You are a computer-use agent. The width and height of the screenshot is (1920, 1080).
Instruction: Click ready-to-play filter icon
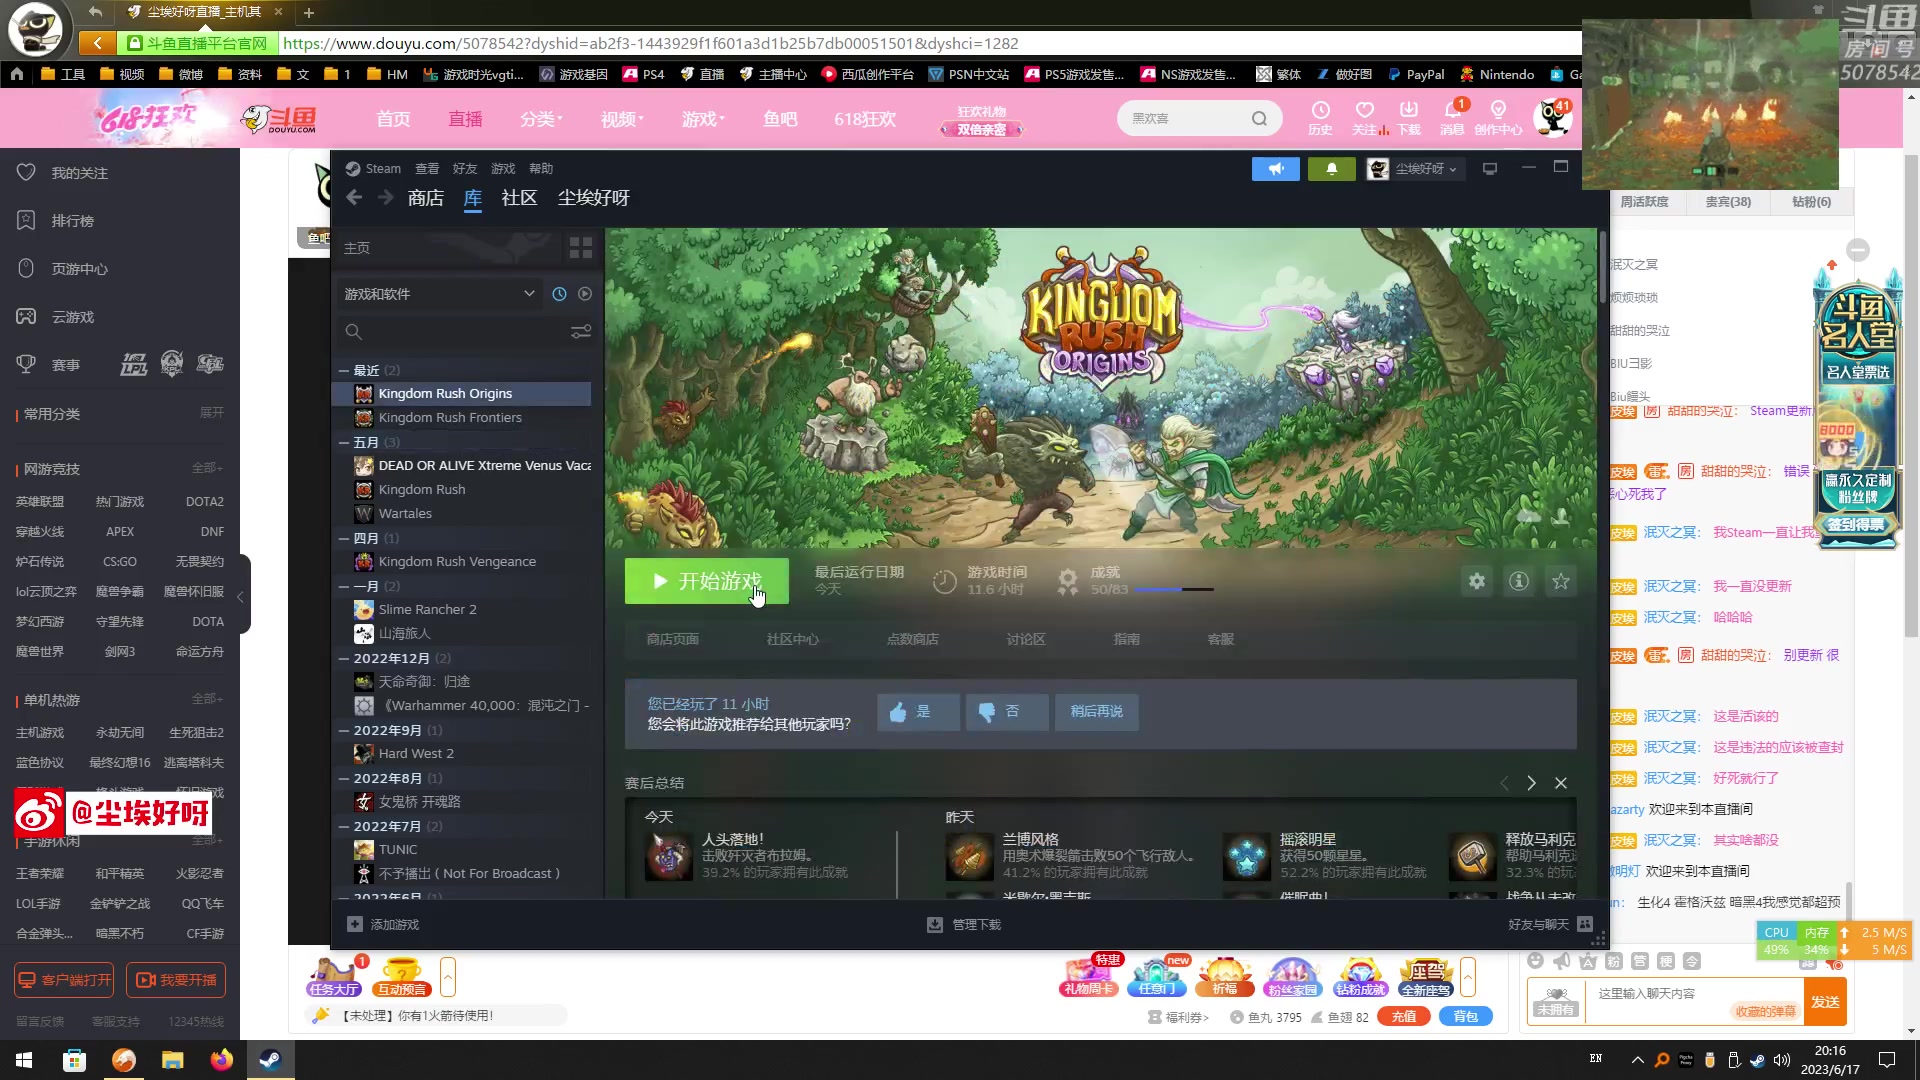pos(585,294)
